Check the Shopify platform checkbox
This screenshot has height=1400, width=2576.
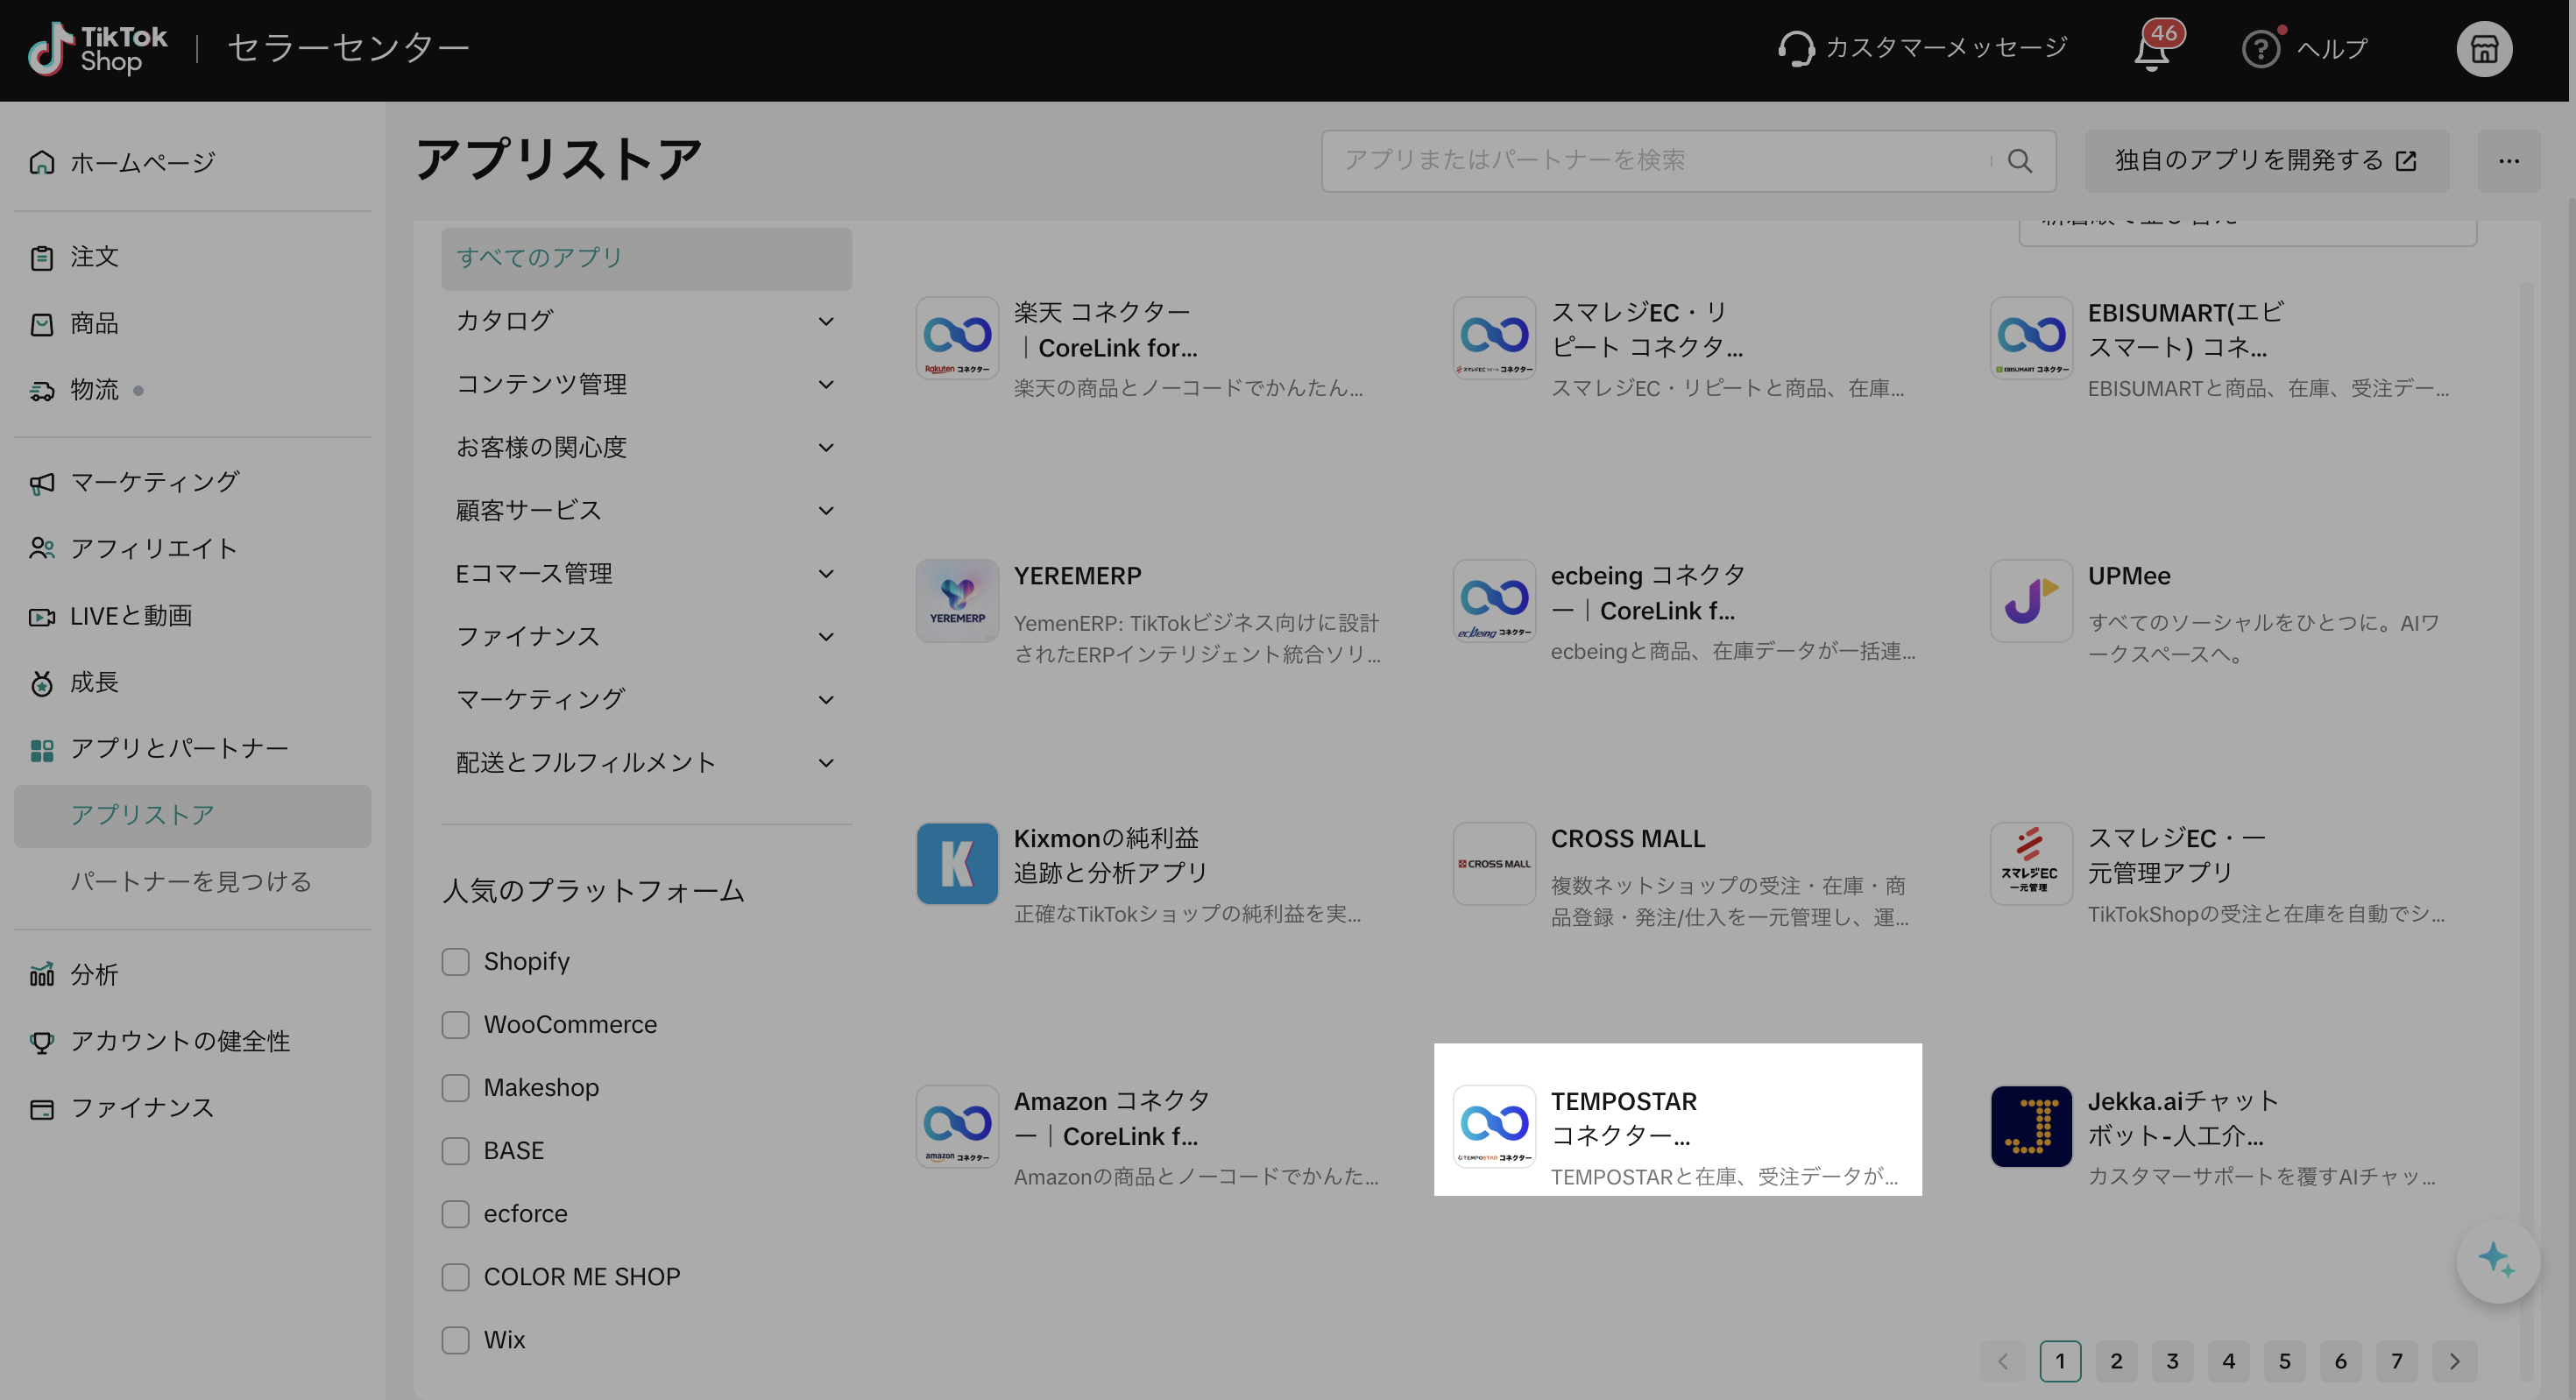[x=456, y=961]
